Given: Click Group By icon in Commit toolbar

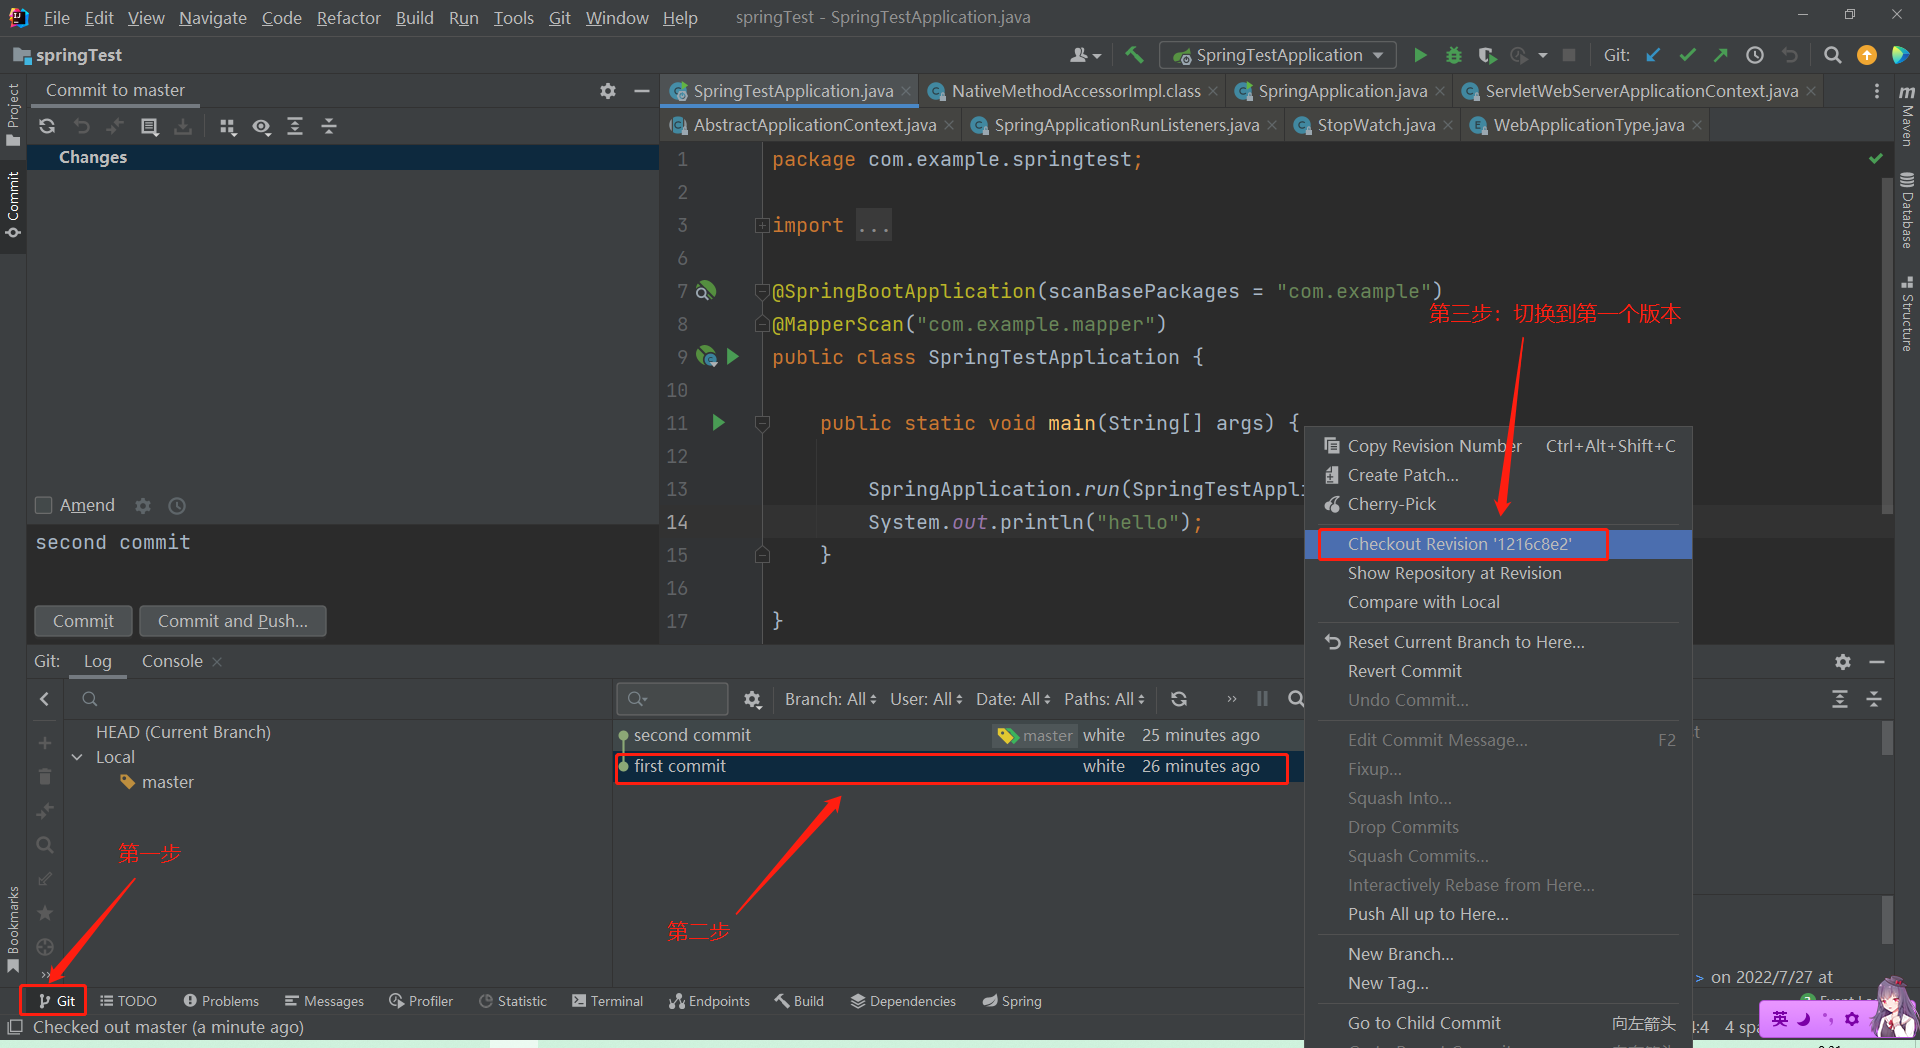Looking at the screenshot, I should point(228,126).
